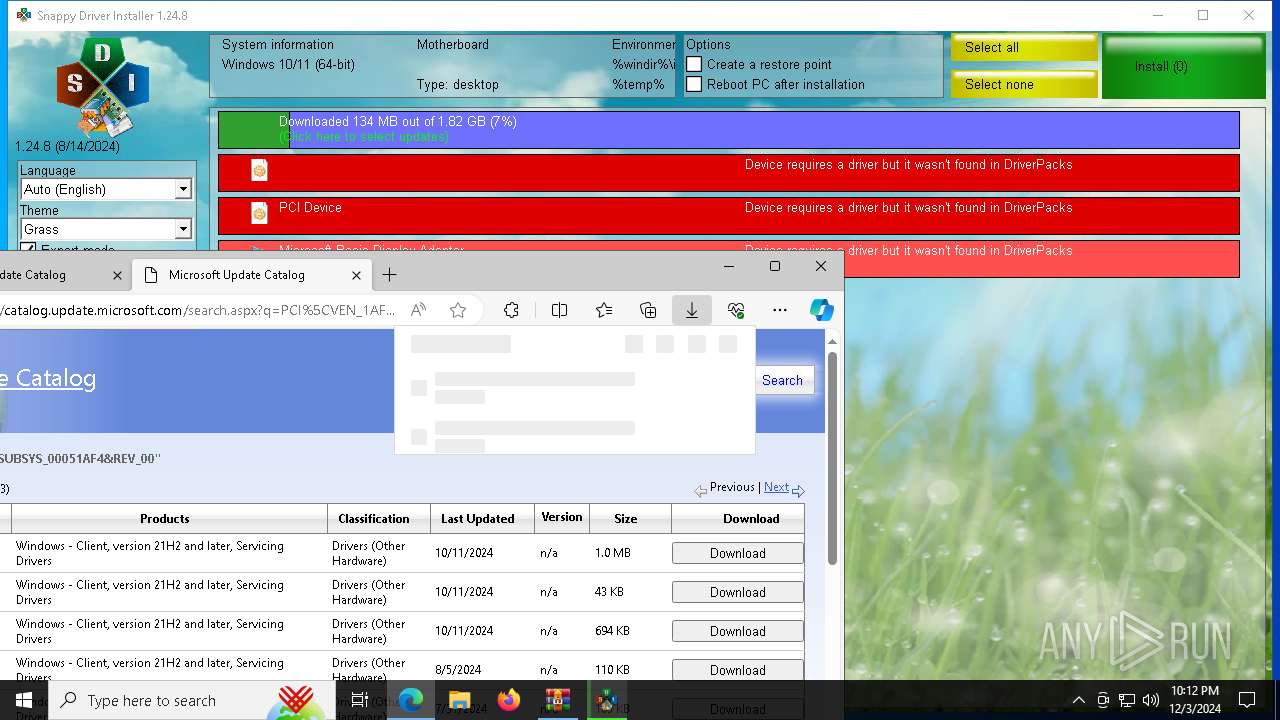Screen dimensions: 1280x720
Task: Open the Edge Extensions puzzle icon
Action: pyautogui.click(x=511, y=310)
